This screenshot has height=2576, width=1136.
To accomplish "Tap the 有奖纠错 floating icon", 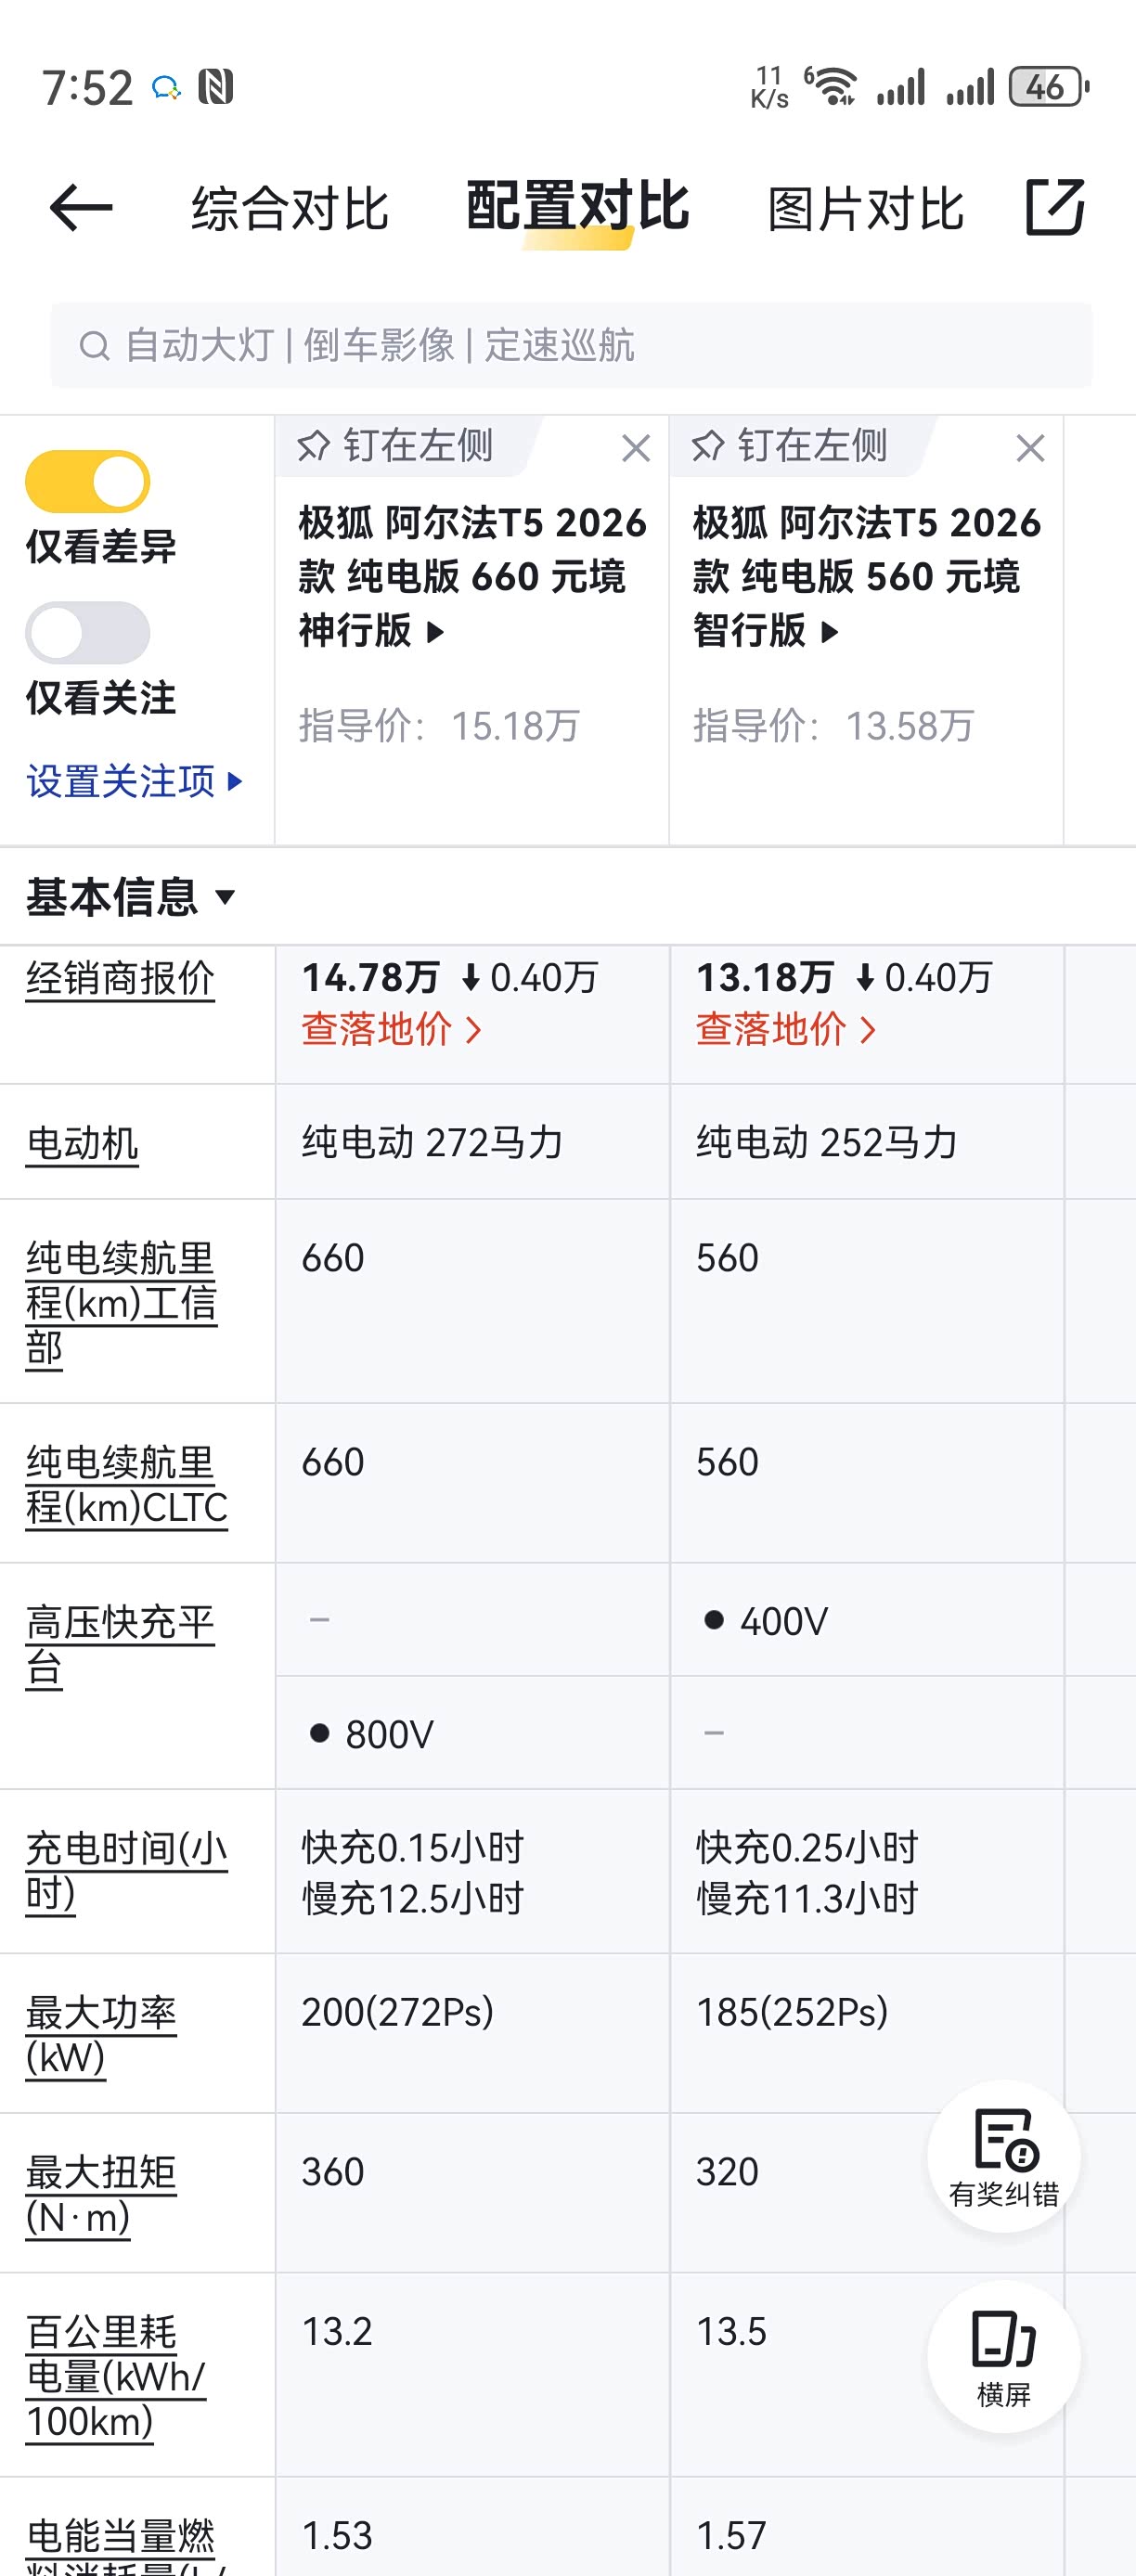I will pyautogui.click(x=1003, y=2157).
